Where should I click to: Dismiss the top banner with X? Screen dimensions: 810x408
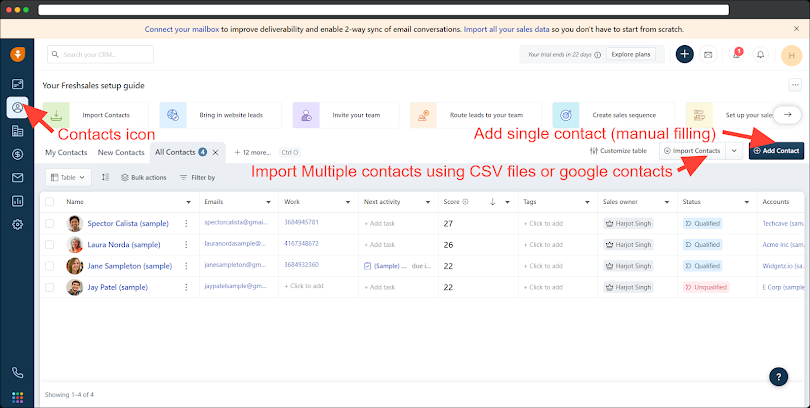point(797,29)
